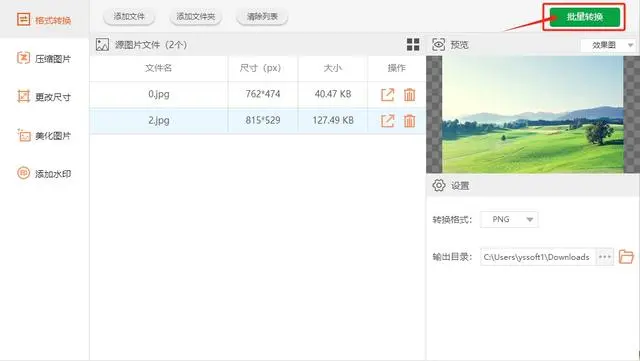Switch to grid view icon
This screenshot has width=640, height=361.
[x=413, y=45]
